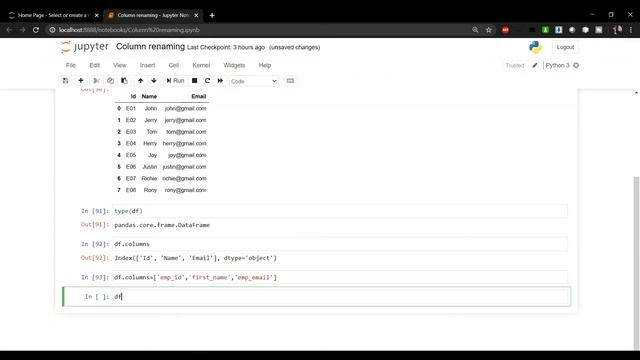Click the red adblock extension icon
Viewport: 640px width, 360px height.
tap(505, 30)
